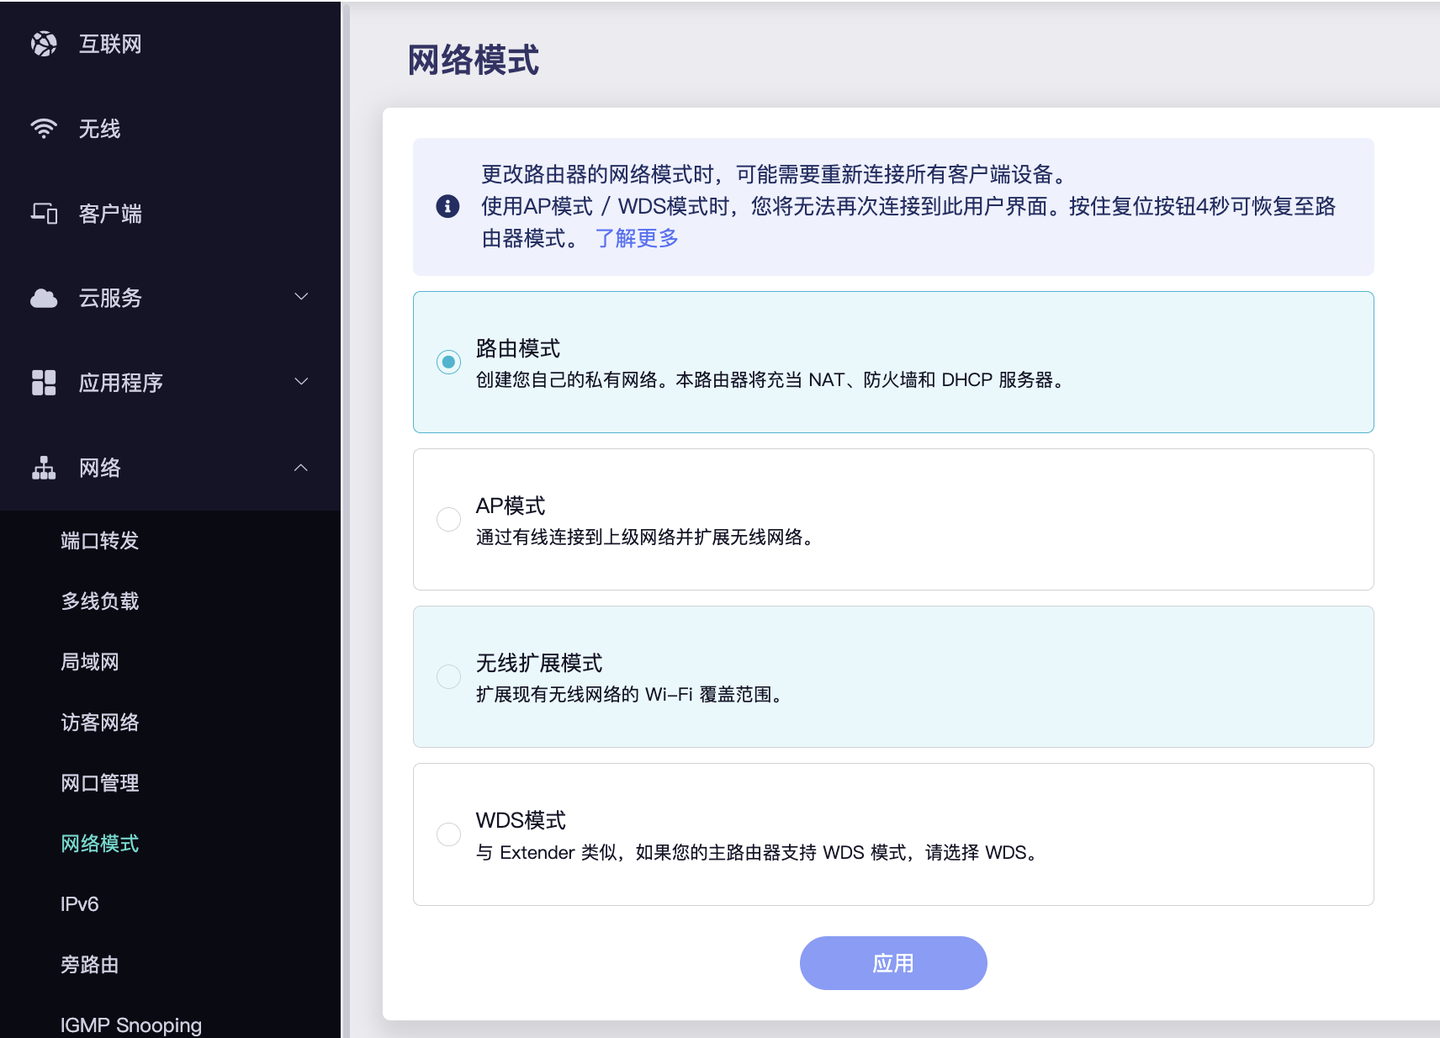Click the Applications grid icon
The height and width of the screenshot is (1038, 1440).
coord(44,383)
